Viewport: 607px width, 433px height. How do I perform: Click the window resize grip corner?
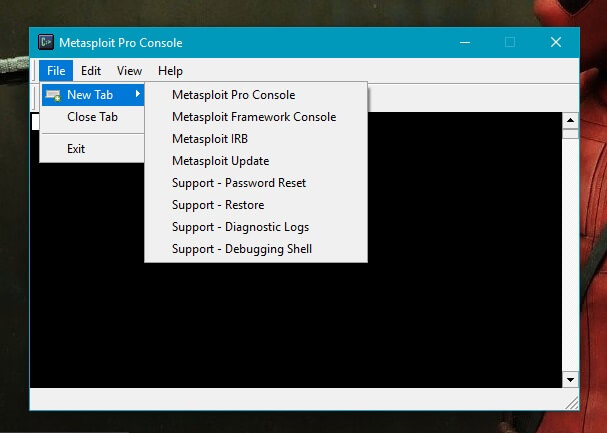click(572, 403)
